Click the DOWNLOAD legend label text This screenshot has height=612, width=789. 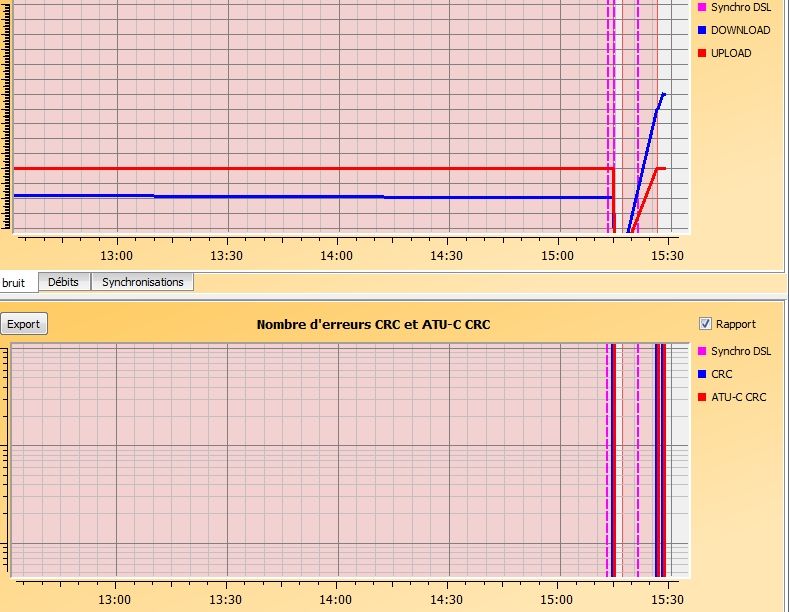tap(740, 30)
